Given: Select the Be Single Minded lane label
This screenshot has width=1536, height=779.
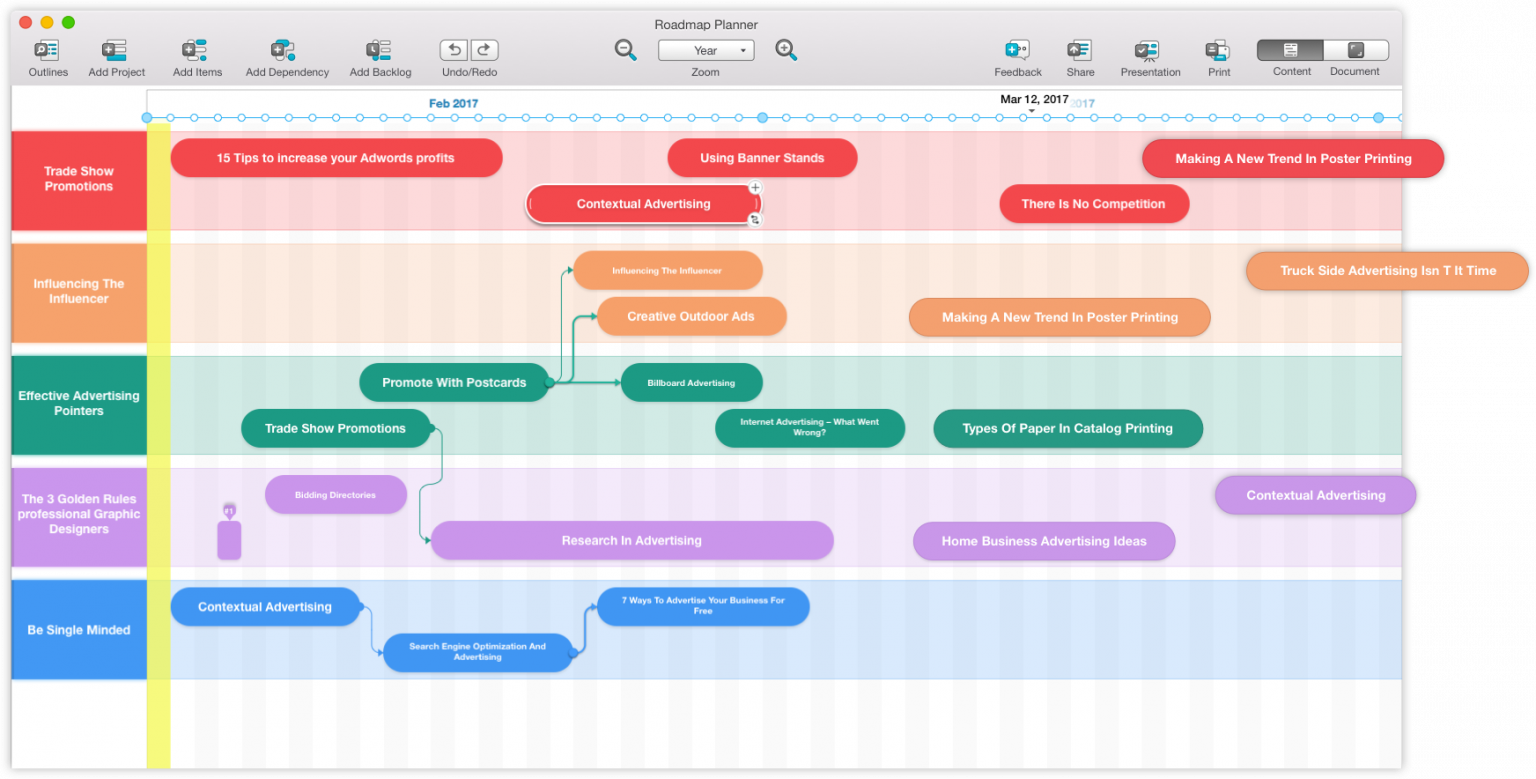Looking at the screenshot, I should [x=78, y=629].
